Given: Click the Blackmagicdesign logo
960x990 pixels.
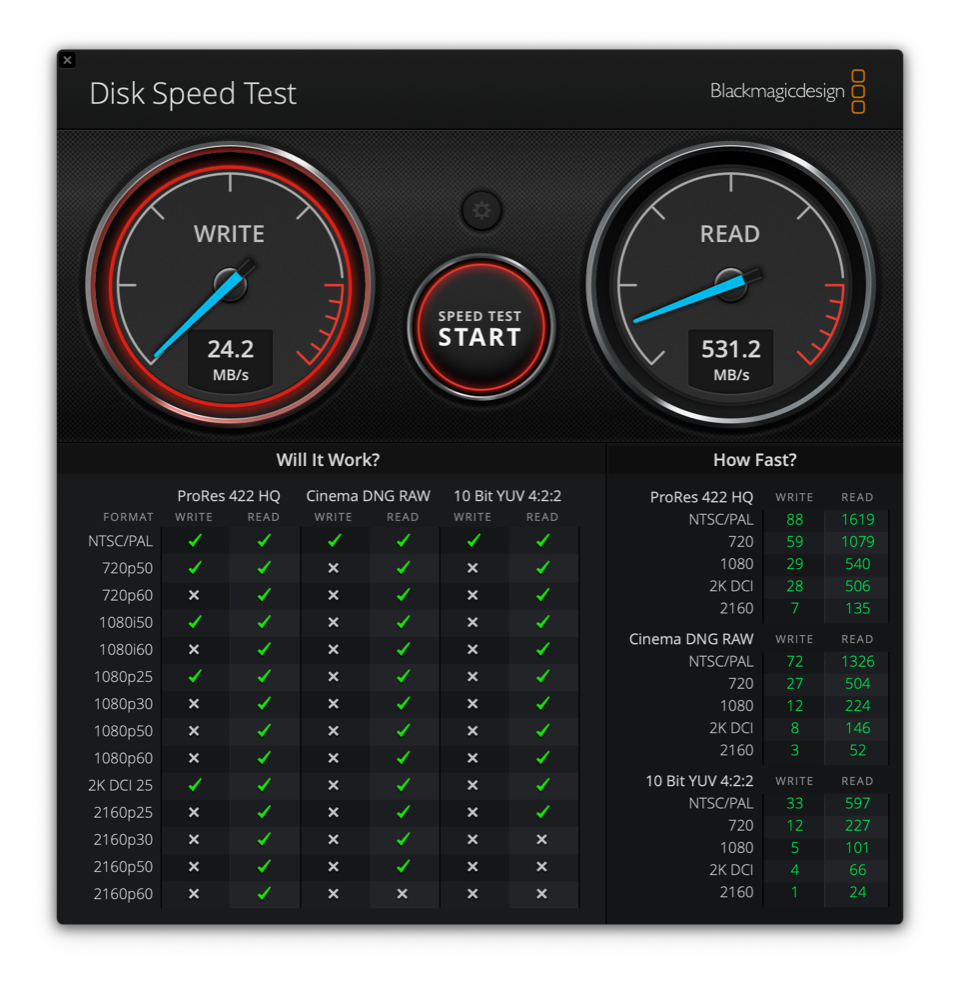Looking at the screenshot, I should 788,92.
